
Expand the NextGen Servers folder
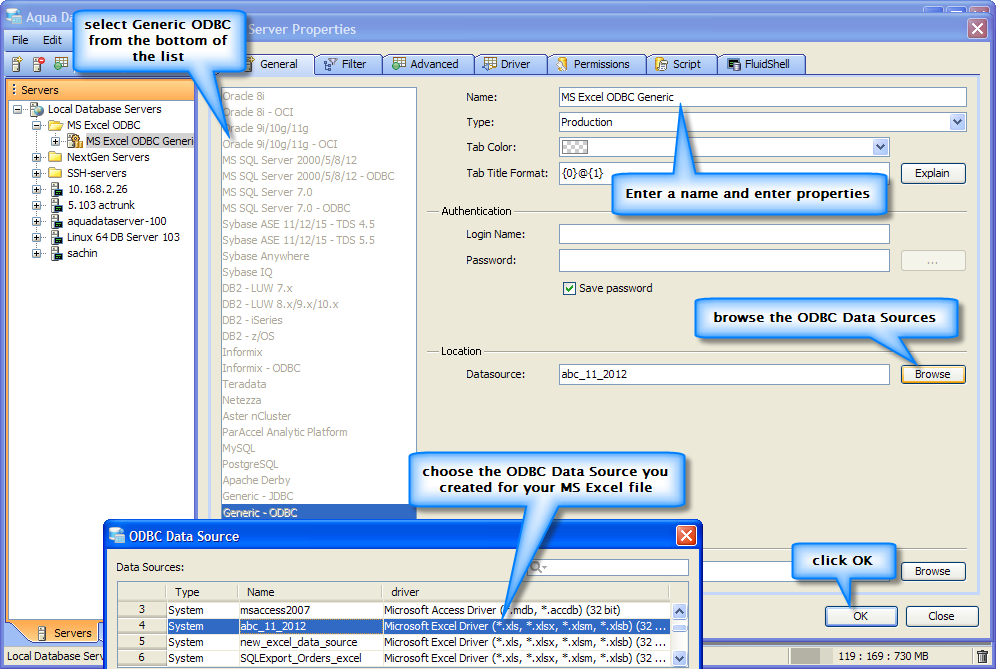[x=37, y=157]
